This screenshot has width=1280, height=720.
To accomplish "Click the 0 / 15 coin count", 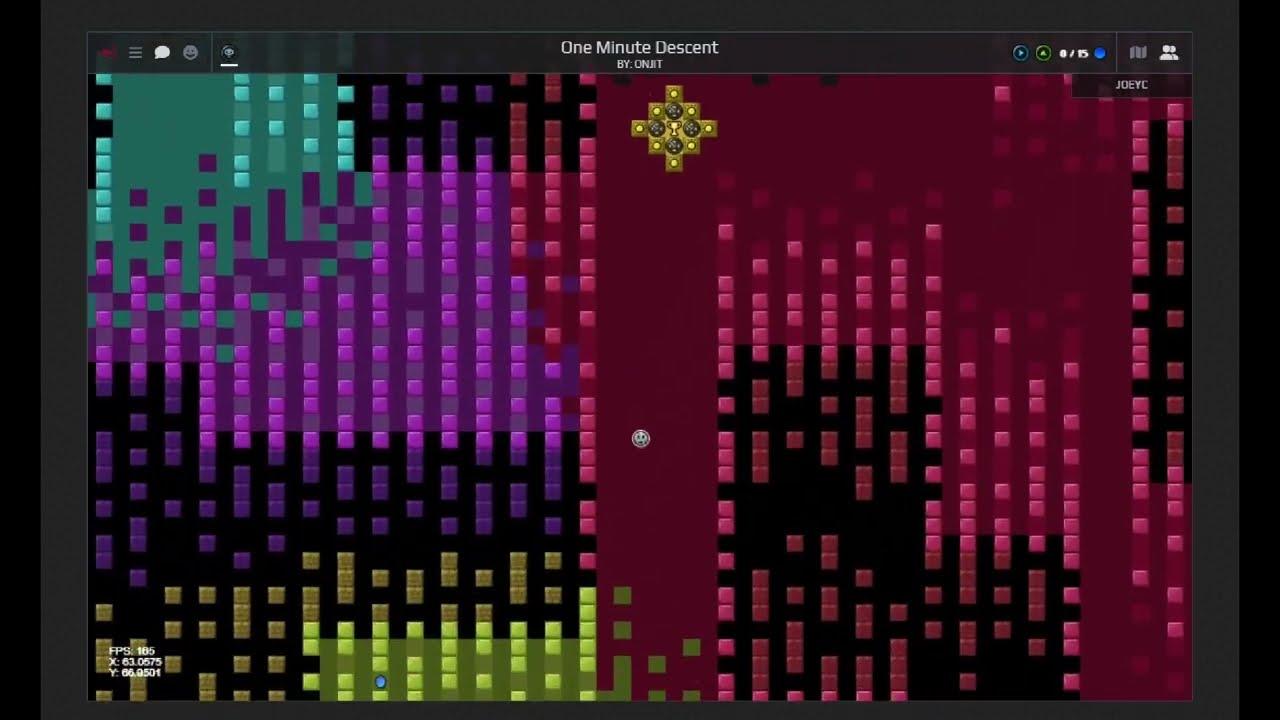I will click(1074, 54).
